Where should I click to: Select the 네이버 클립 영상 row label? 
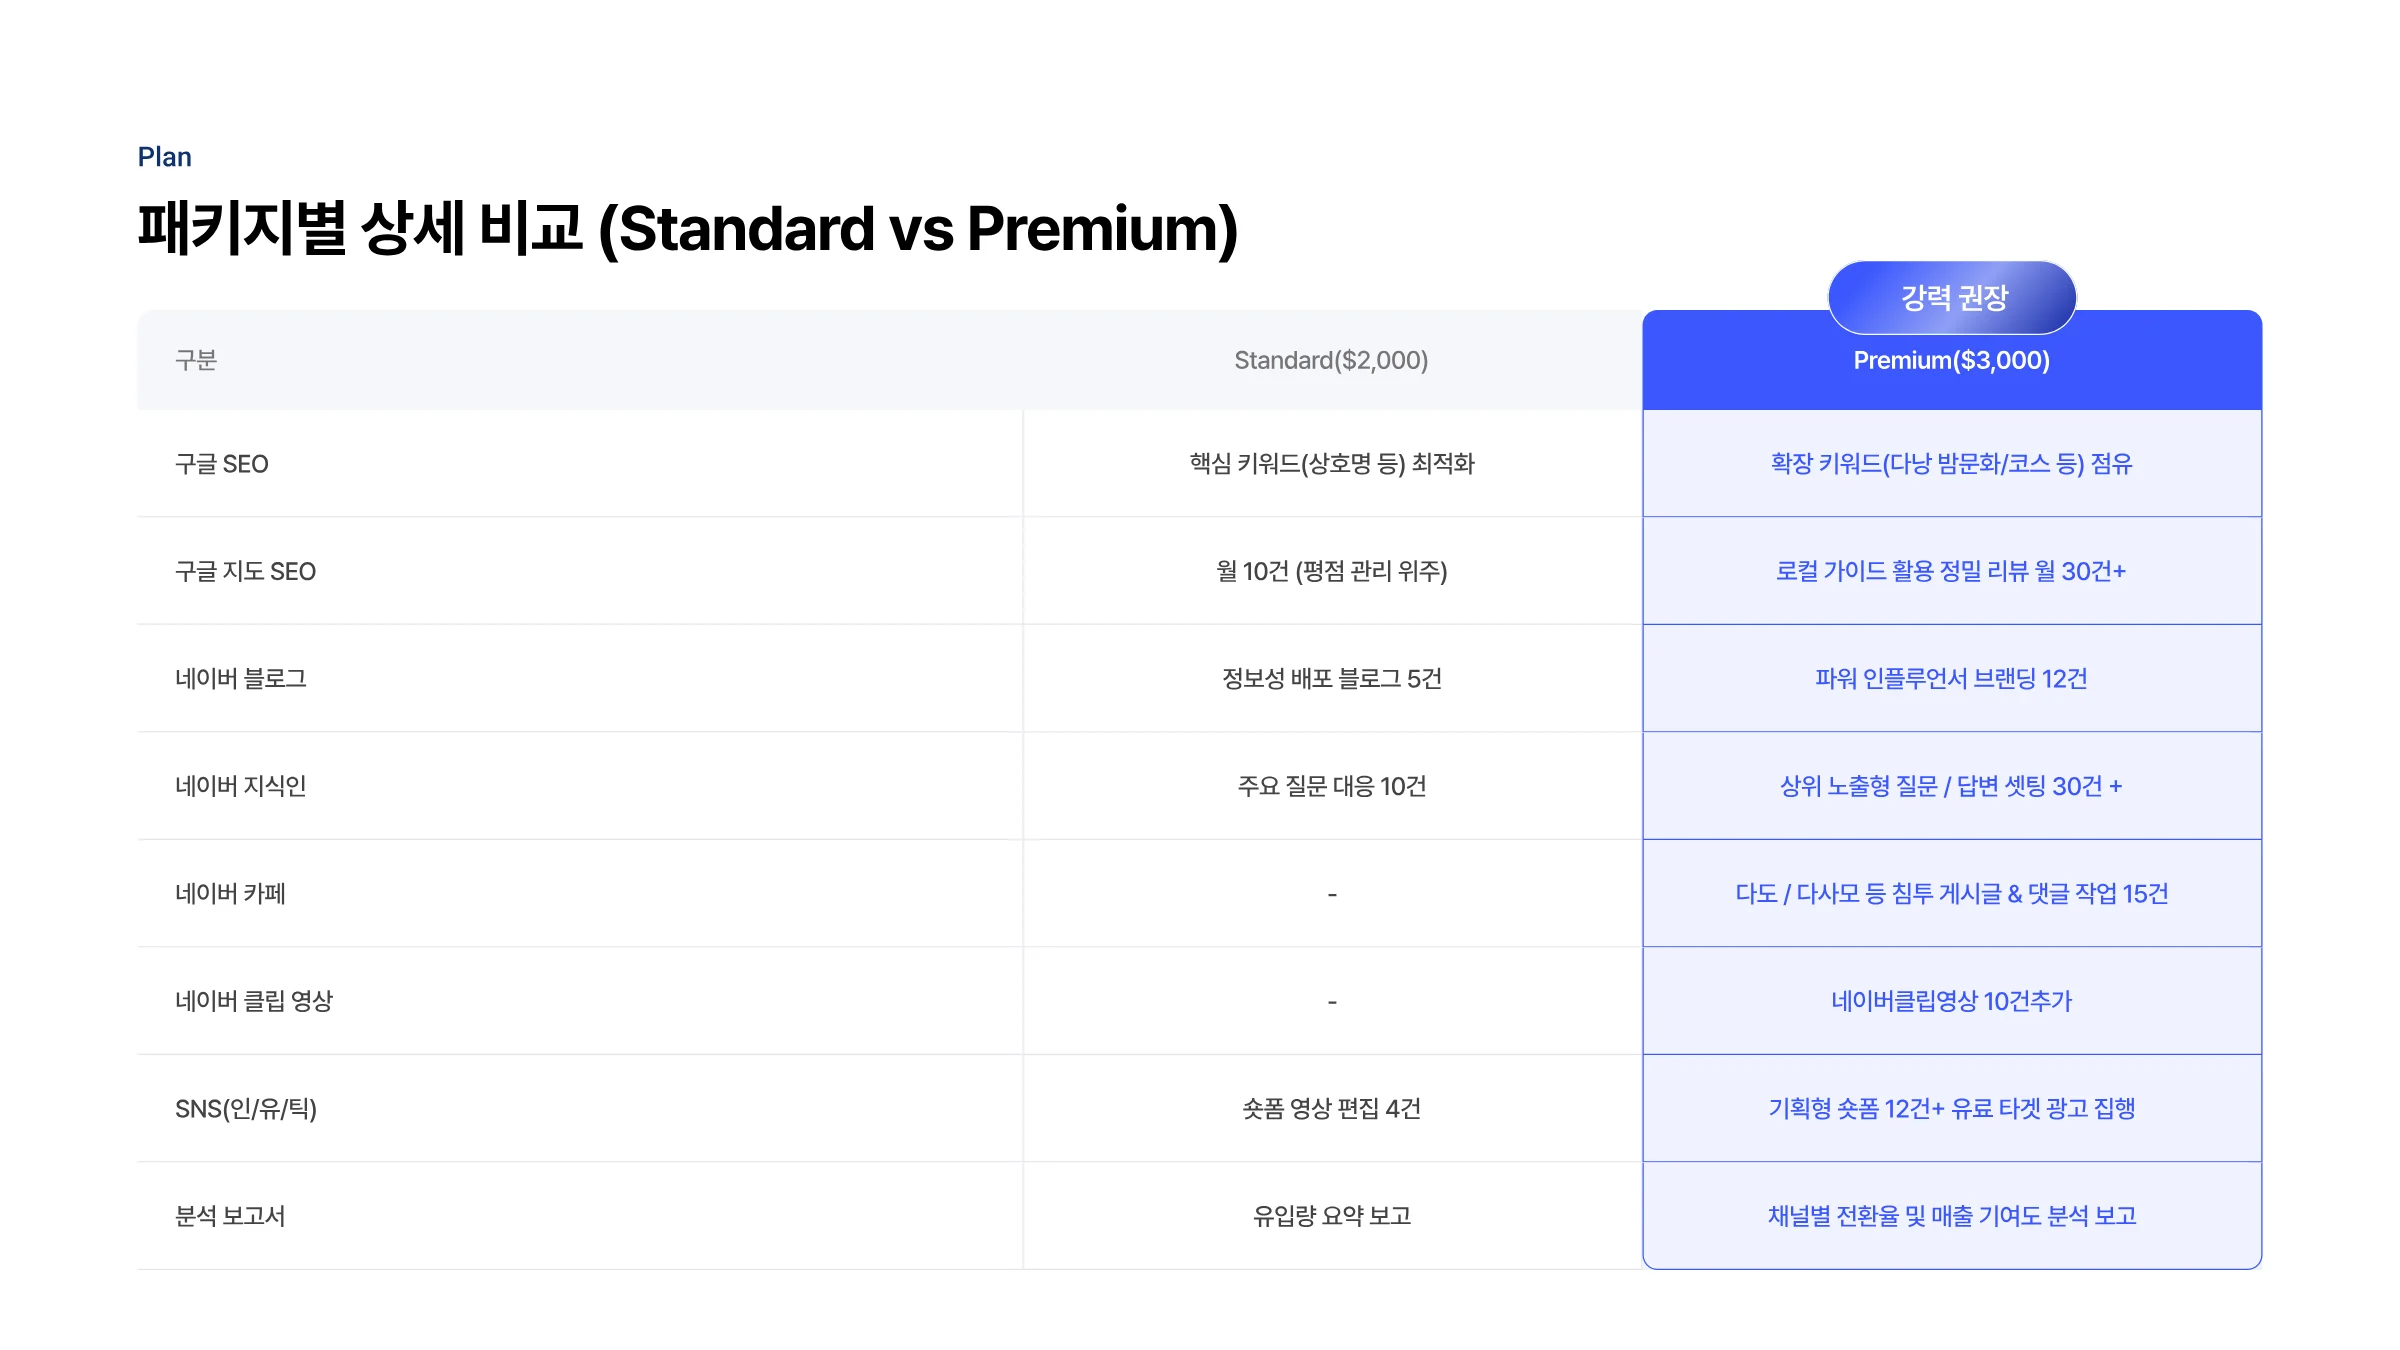click(x=254, y=1001)
